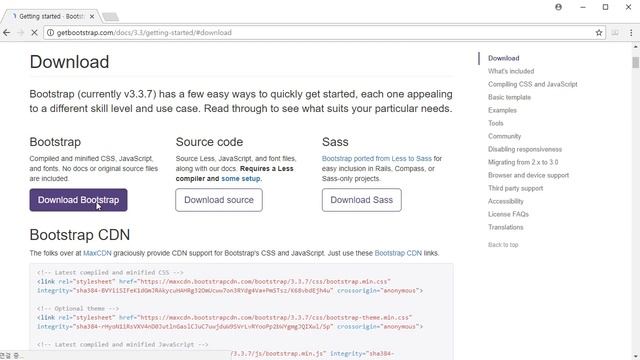
Task: Open the Chrome three-dot menu
Action: coord(631,33)
